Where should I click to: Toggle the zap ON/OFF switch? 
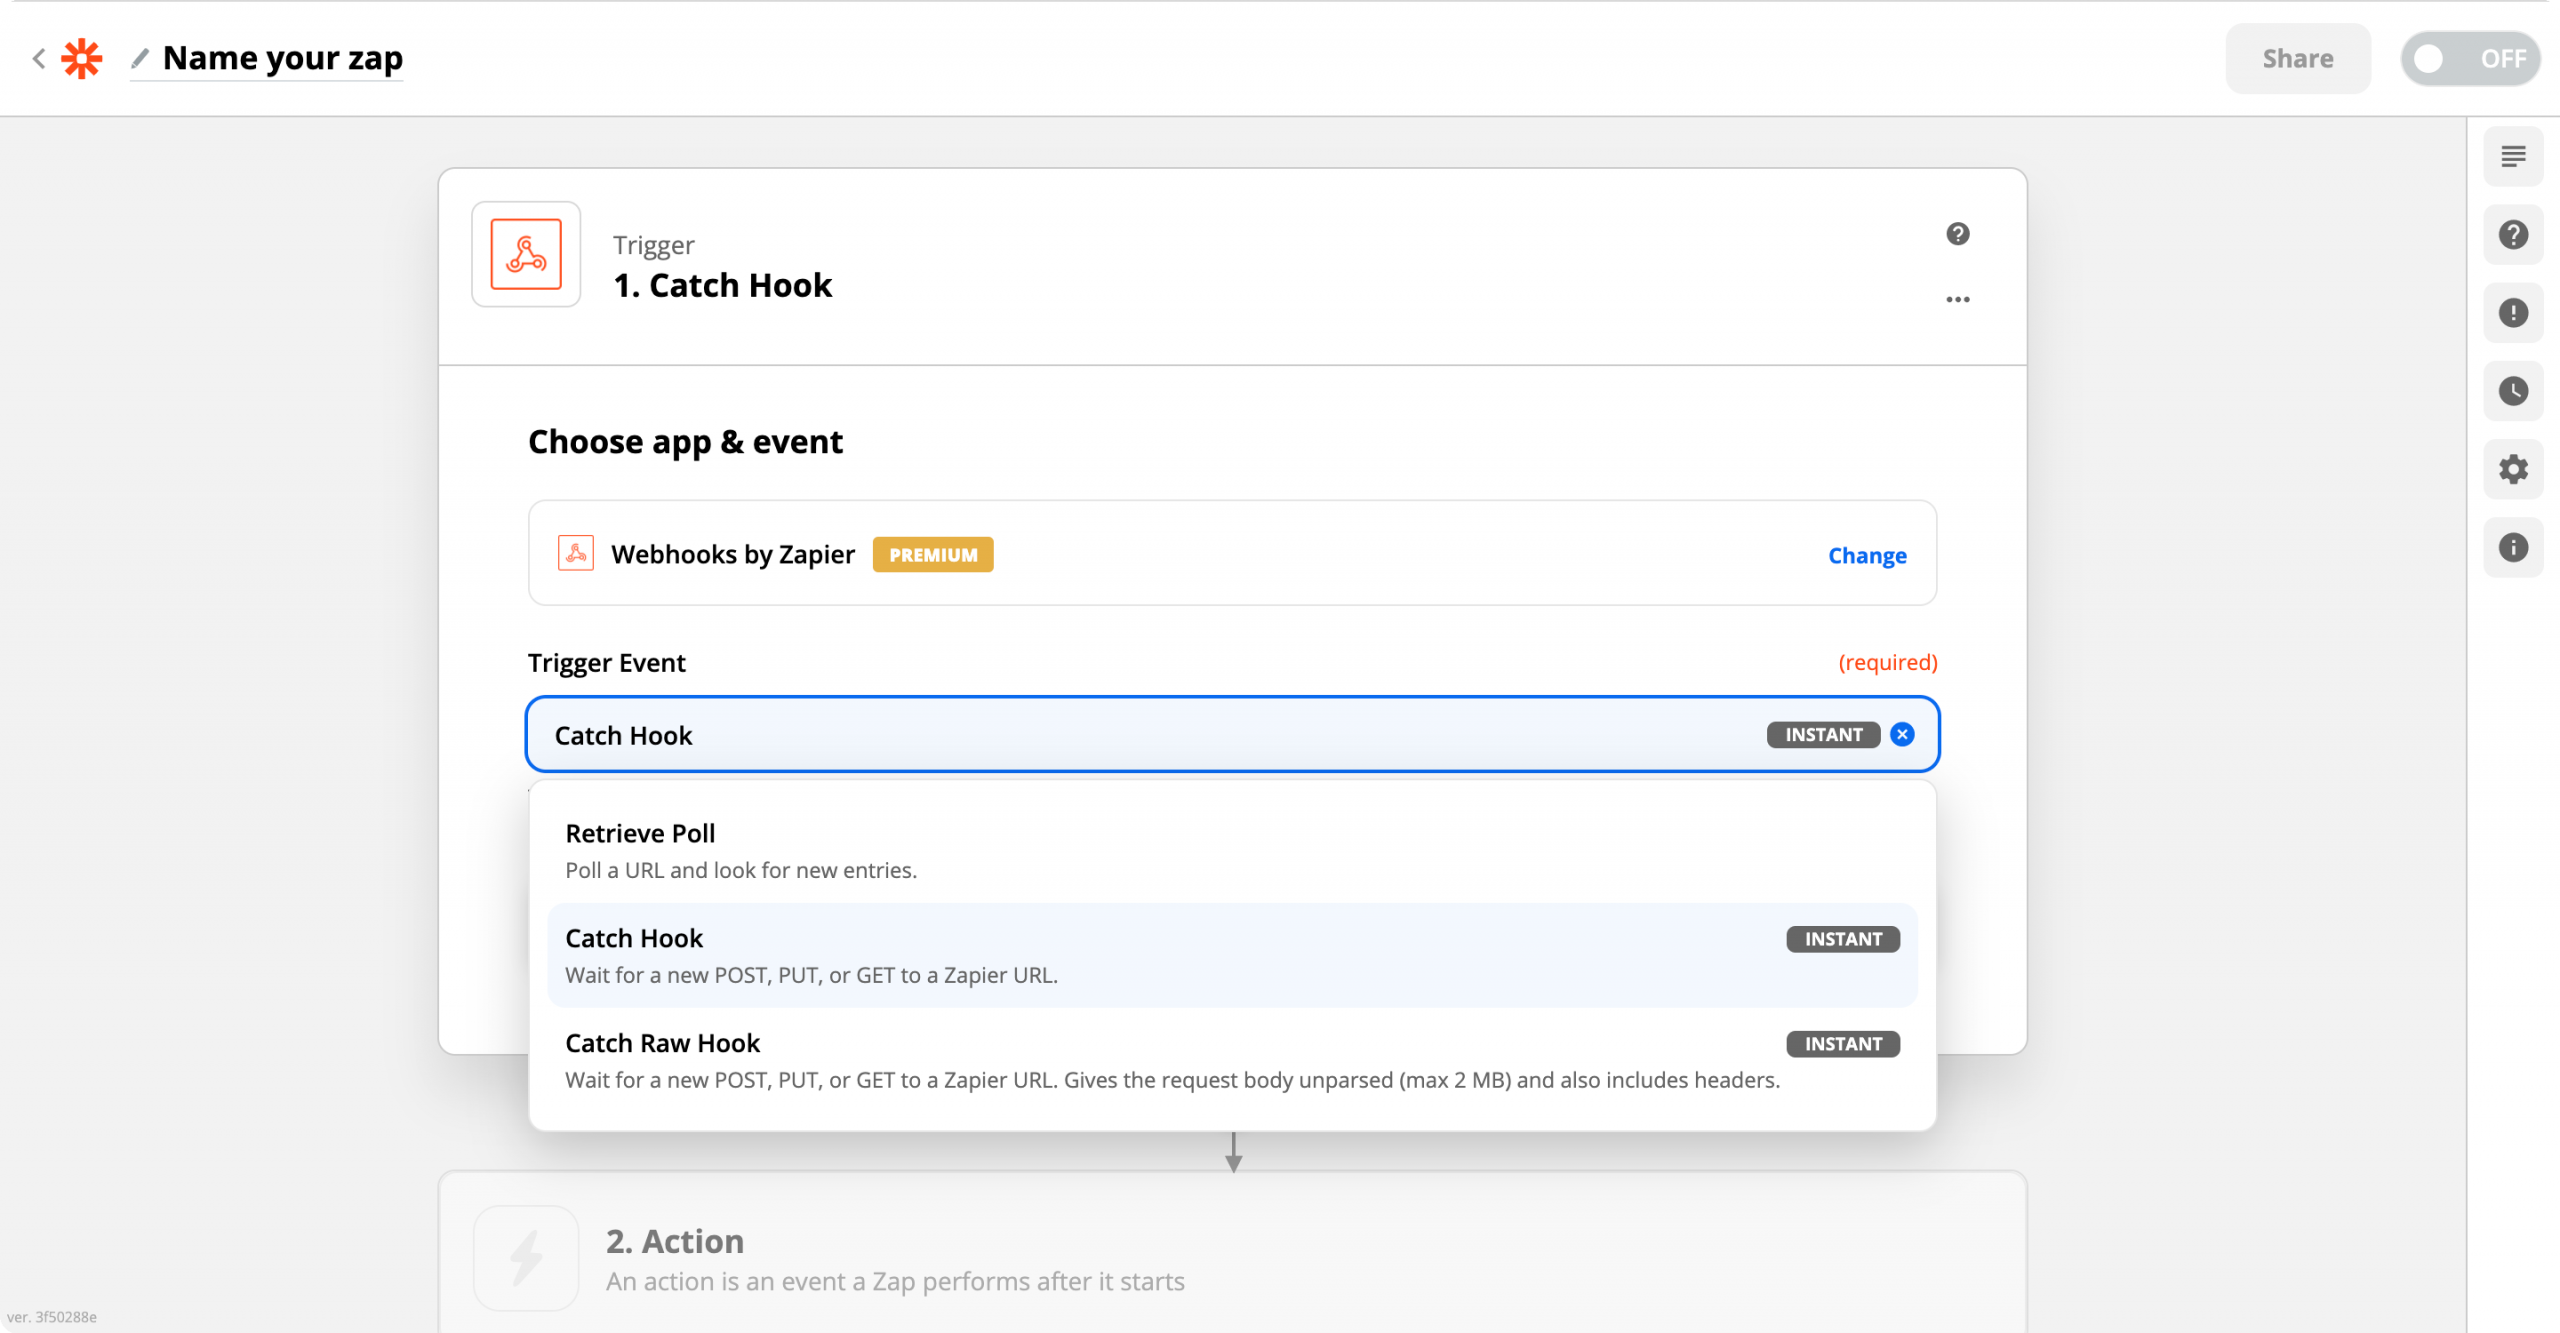tap(2470, 59)
